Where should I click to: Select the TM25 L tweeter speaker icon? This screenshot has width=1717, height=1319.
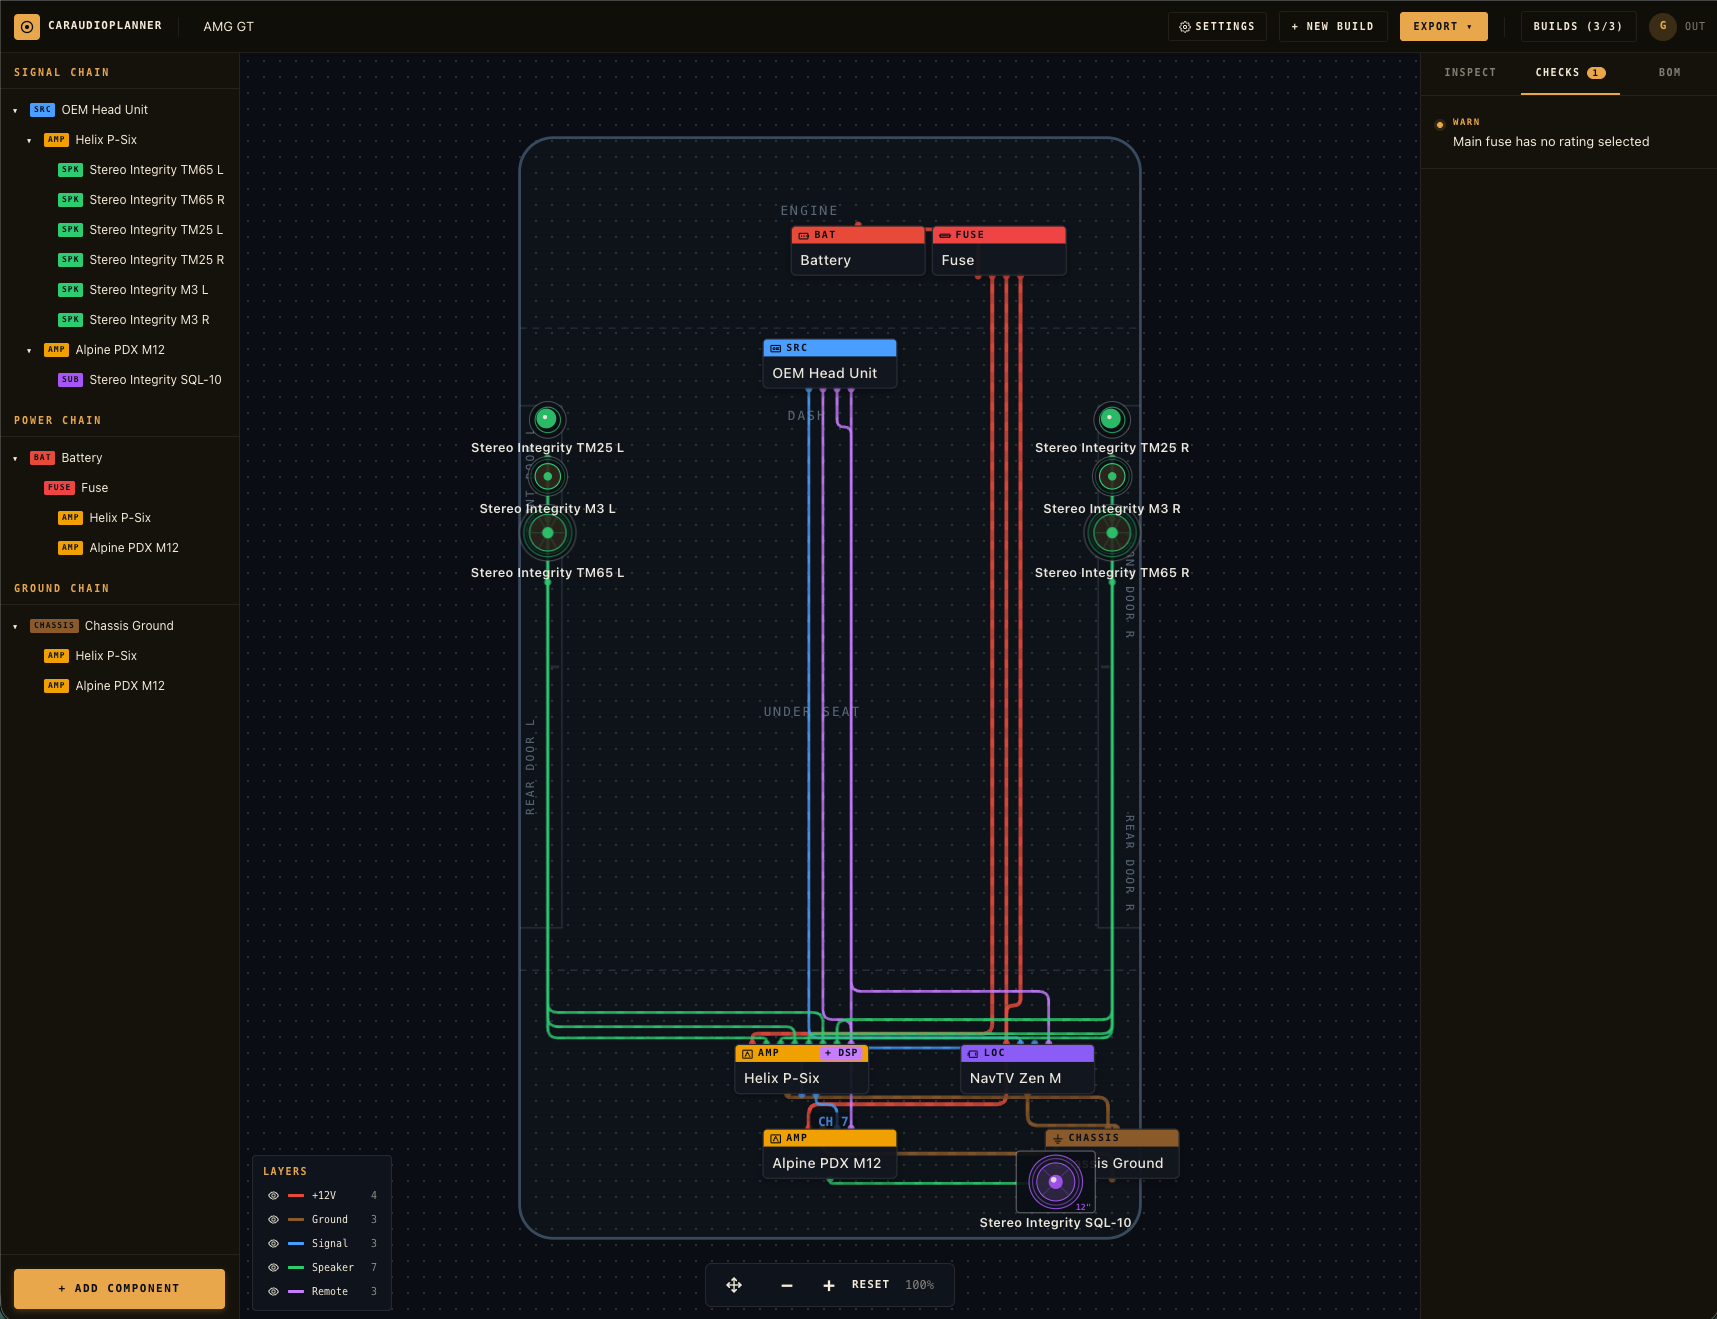[546, 418]
